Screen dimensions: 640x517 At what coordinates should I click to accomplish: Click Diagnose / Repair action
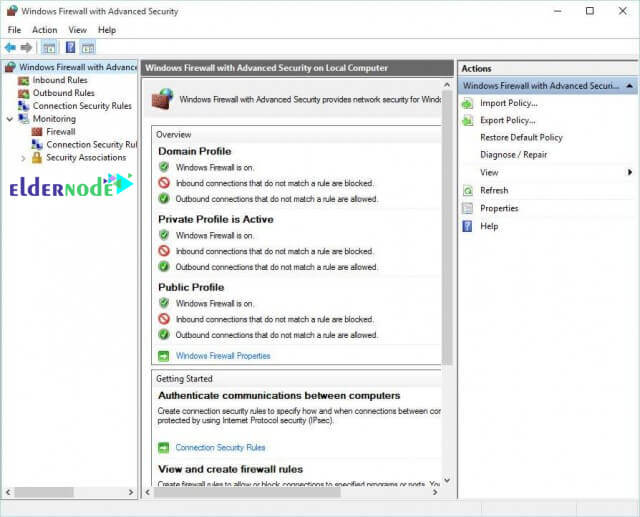(x=513, y=155)
